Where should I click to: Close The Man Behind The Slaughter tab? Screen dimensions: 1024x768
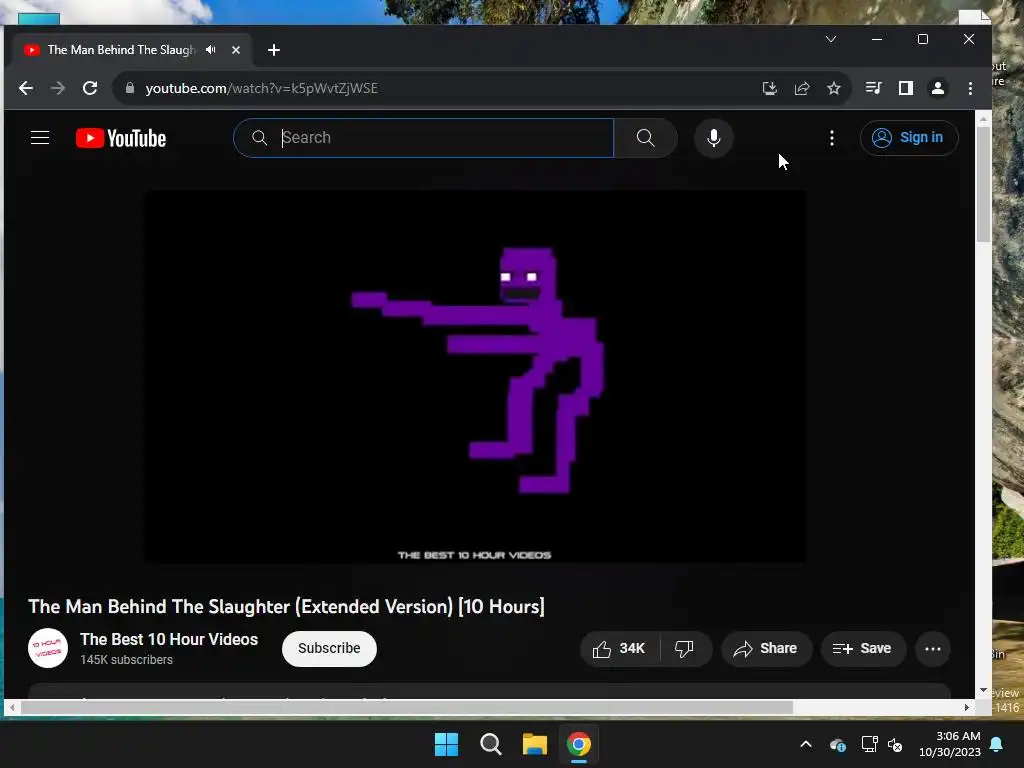tap(236, 50)
